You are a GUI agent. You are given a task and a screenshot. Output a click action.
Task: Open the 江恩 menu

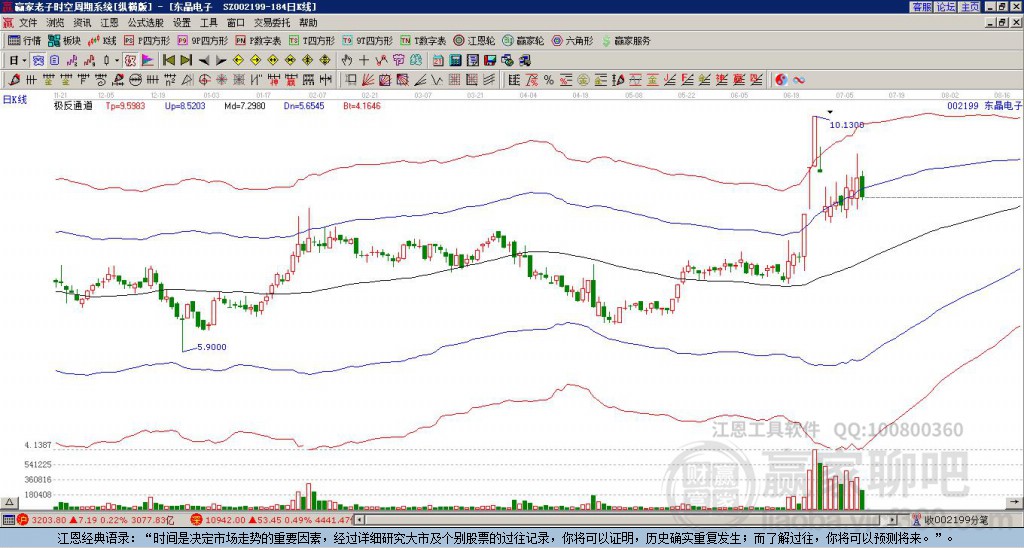pyautogui.click(x=109, y=23)
